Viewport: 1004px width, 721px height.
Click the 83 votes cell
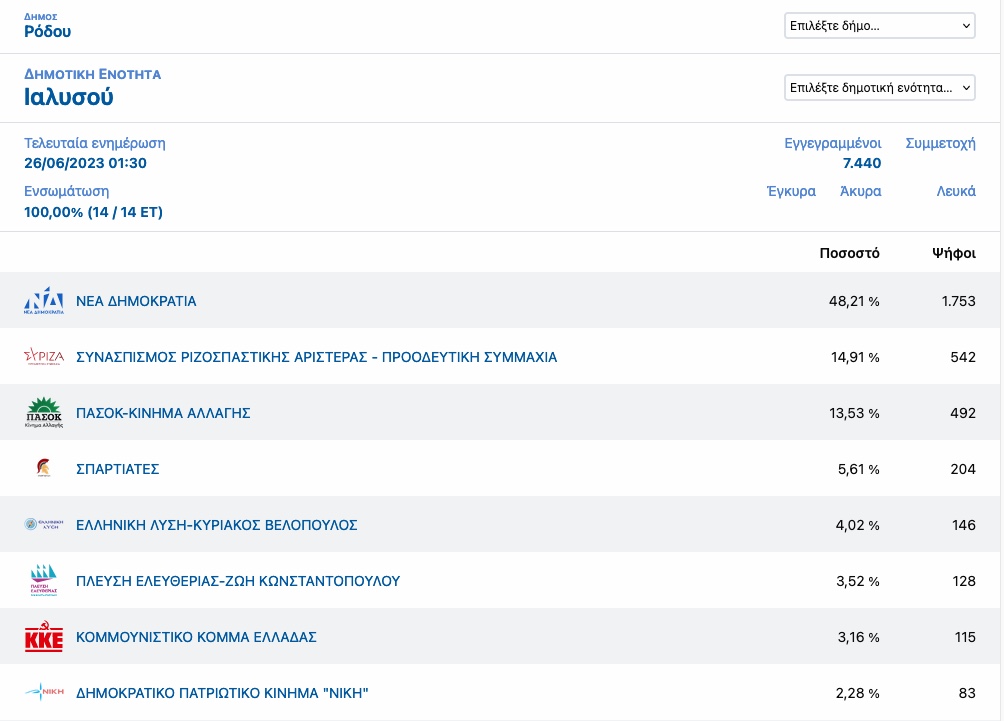[967, 693]
